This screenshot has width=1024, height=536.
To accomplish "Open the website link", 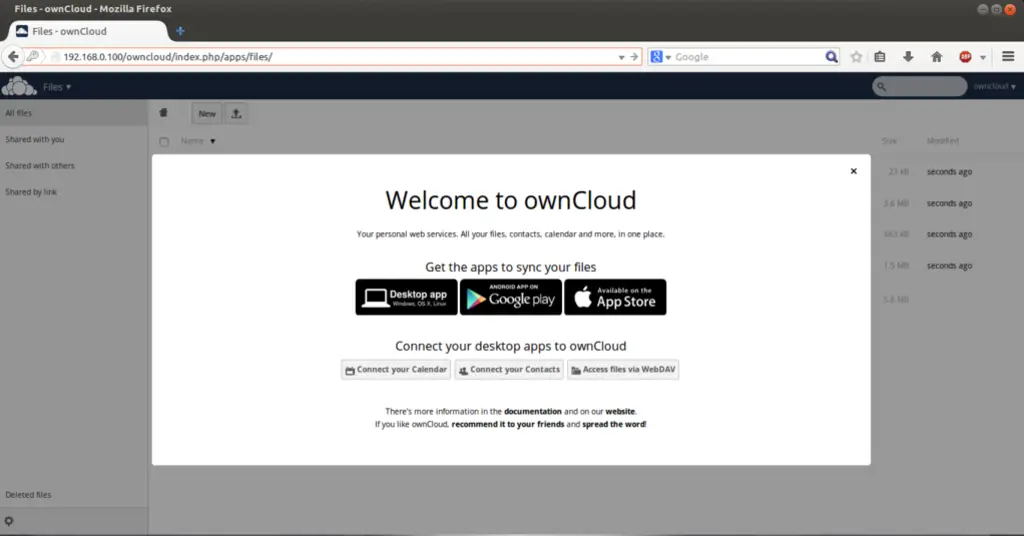I will [x=620, y=411].
